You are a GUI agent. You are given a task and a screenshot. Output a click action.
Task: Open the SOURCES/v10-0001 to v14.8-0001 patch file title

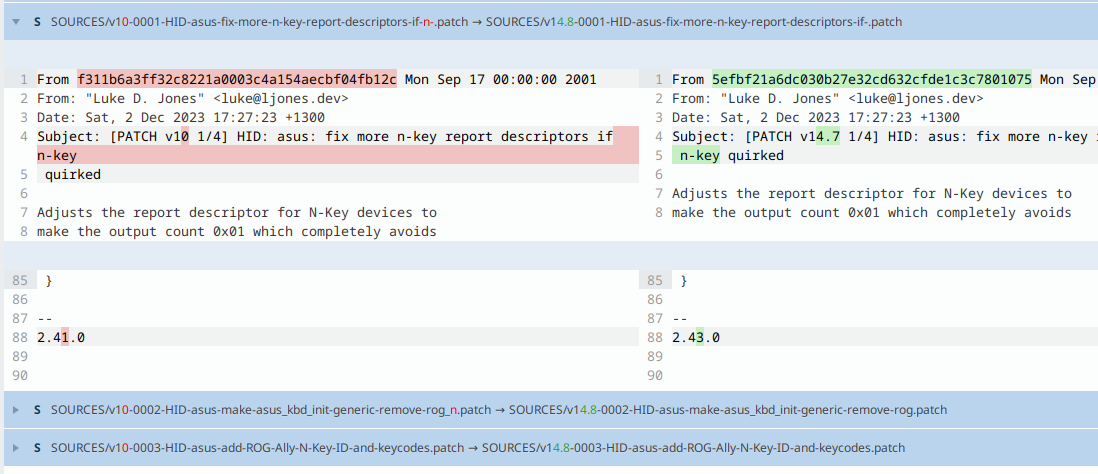(476, 22)
